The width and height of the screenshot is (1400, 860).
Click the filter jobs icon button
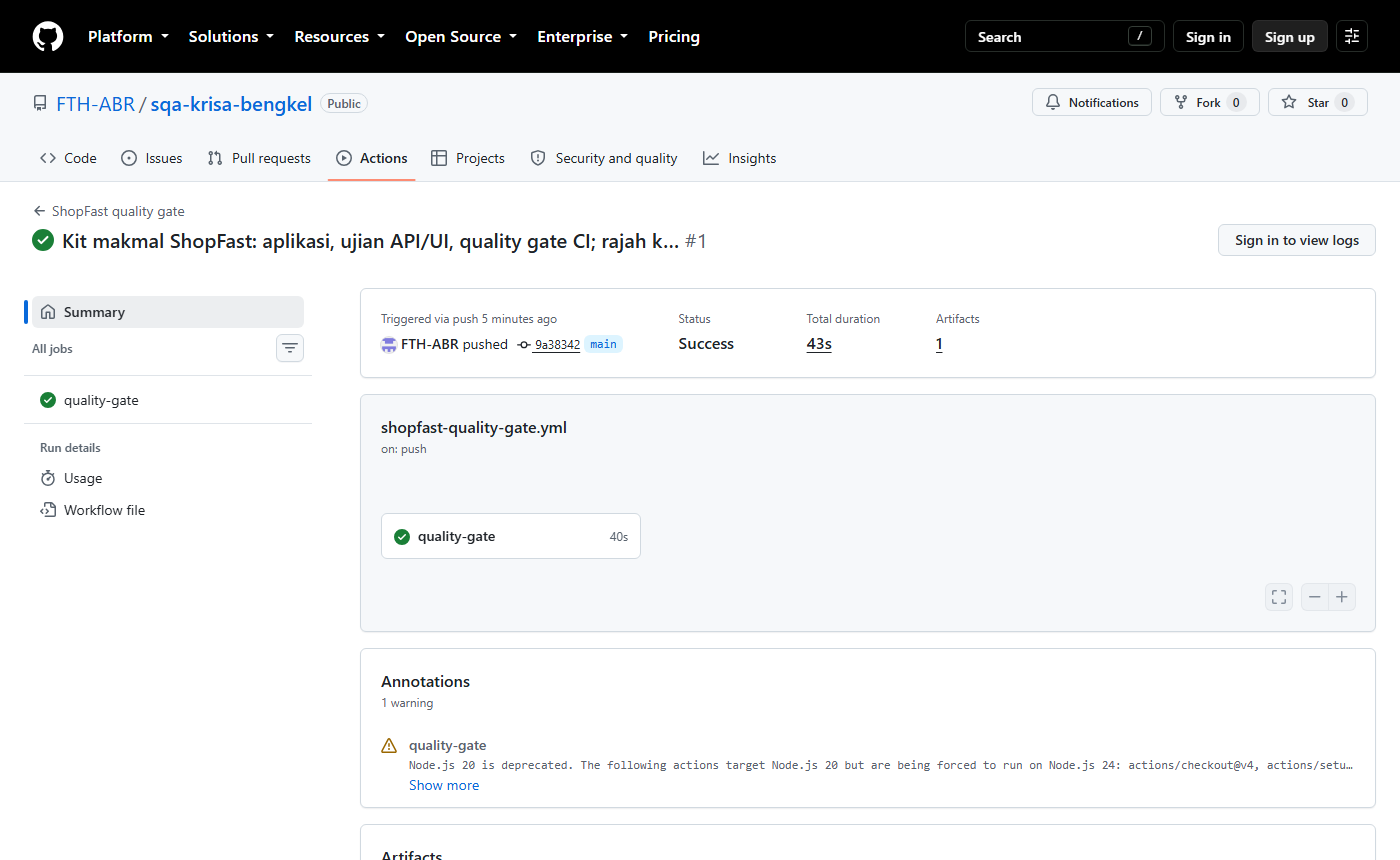290,348
